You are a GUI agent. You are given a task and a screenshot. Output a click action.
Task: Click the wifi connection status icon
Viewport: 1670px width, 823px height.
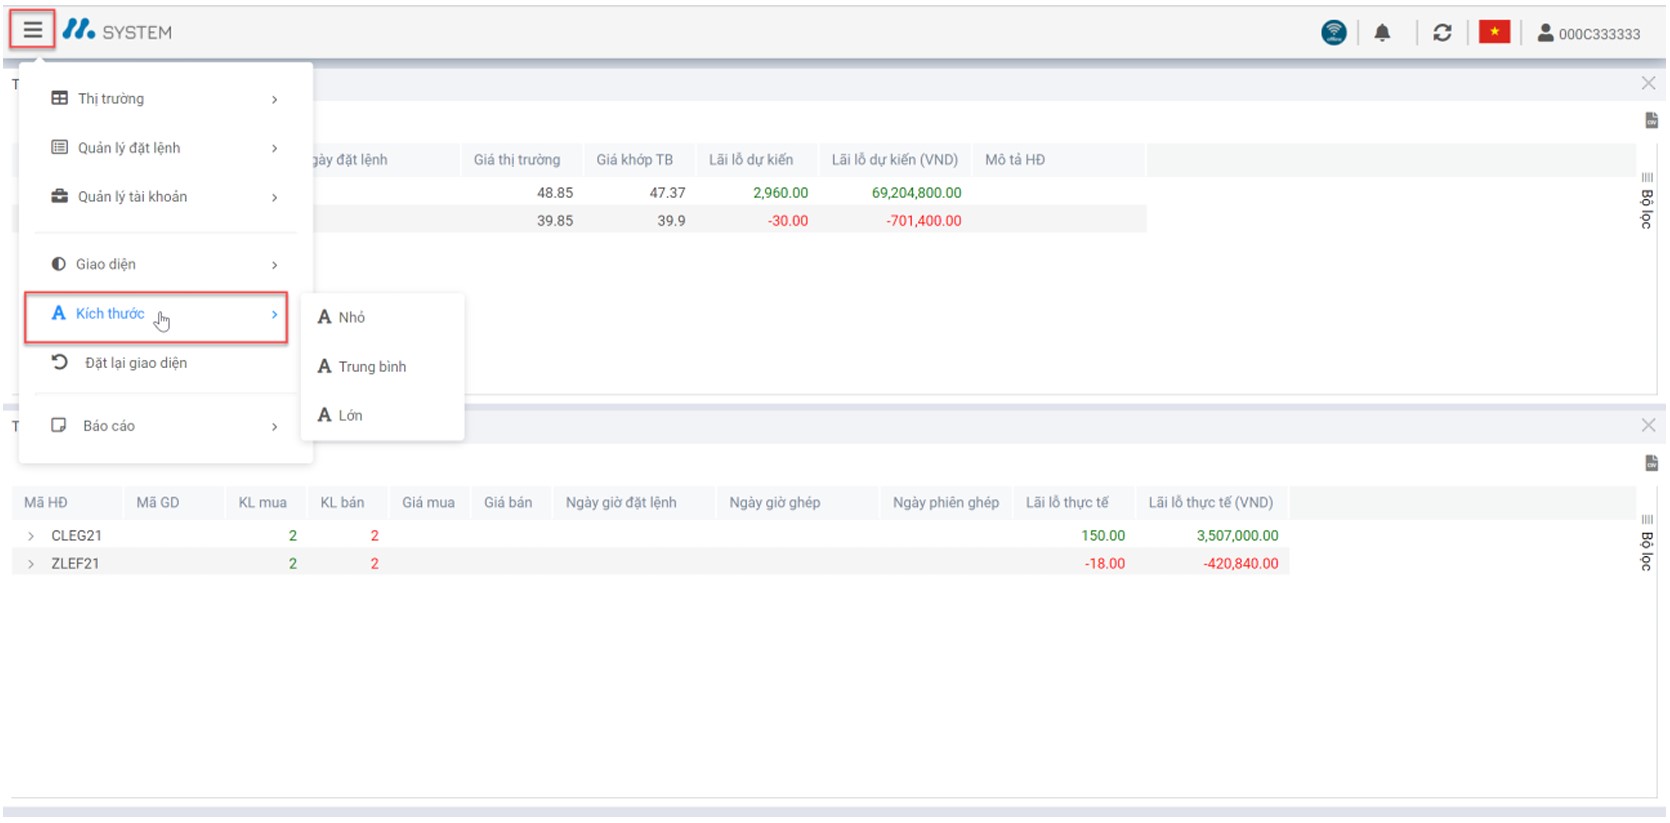point(1333,33)
